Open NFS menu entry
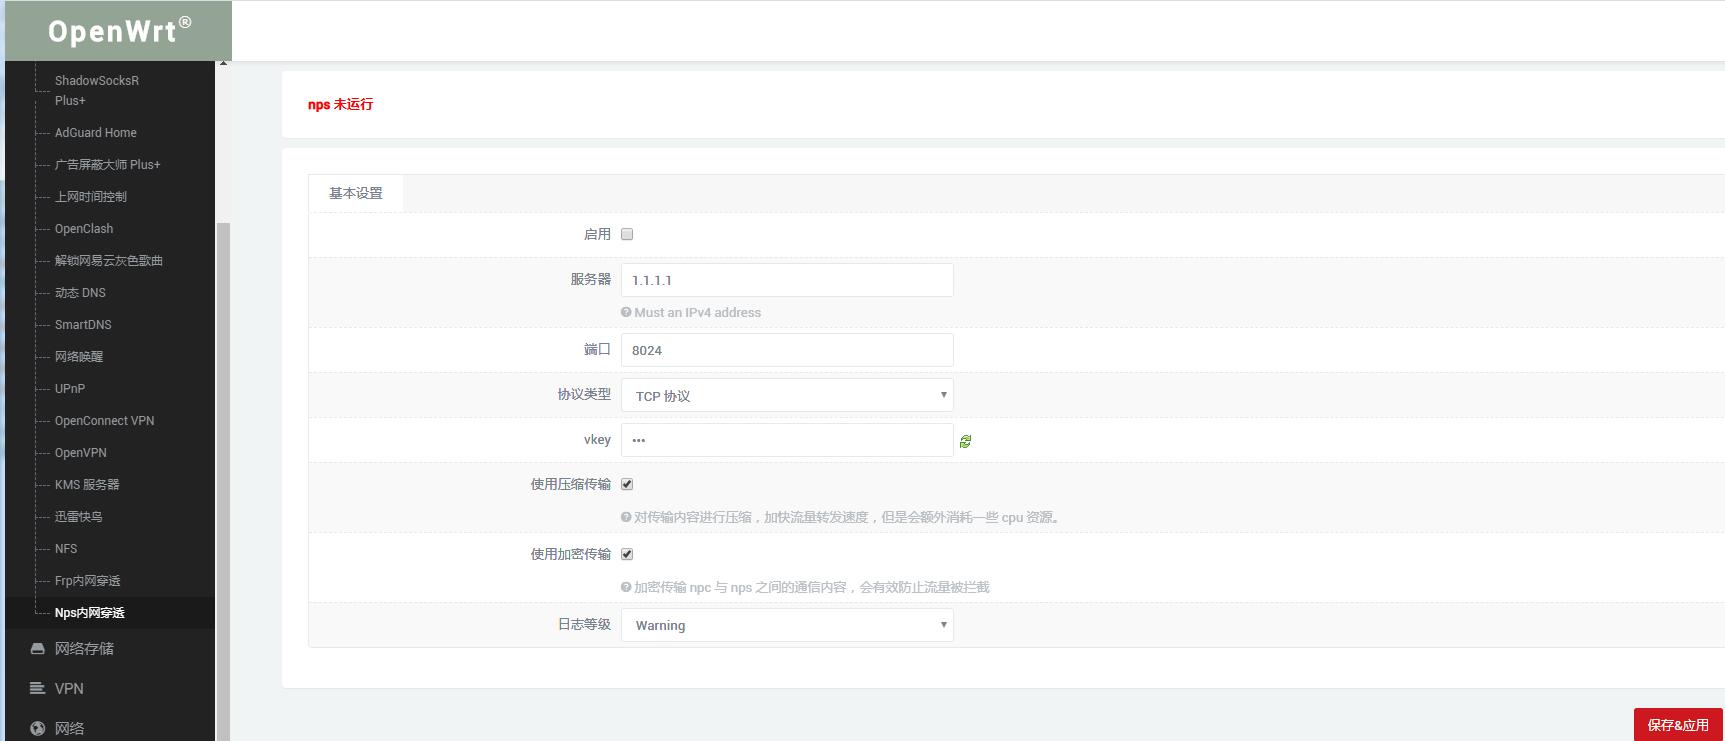 (66, 548)
